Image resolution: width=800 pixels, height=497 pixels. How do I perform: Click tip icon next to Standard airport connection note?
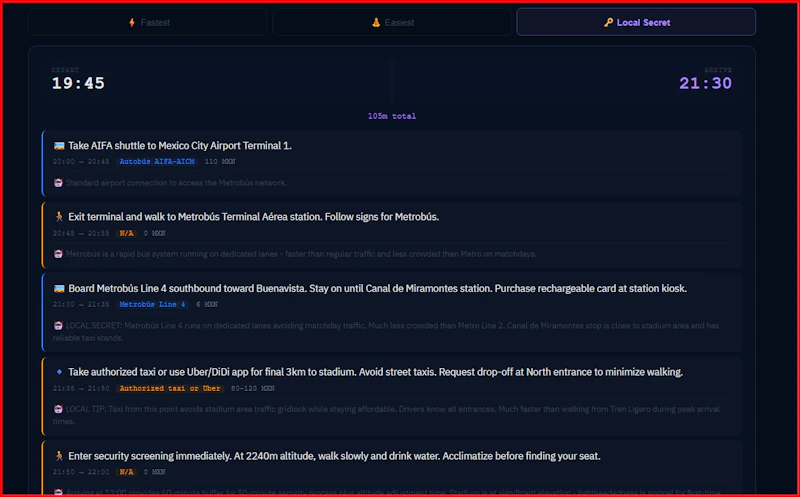(x=58, y=183)
